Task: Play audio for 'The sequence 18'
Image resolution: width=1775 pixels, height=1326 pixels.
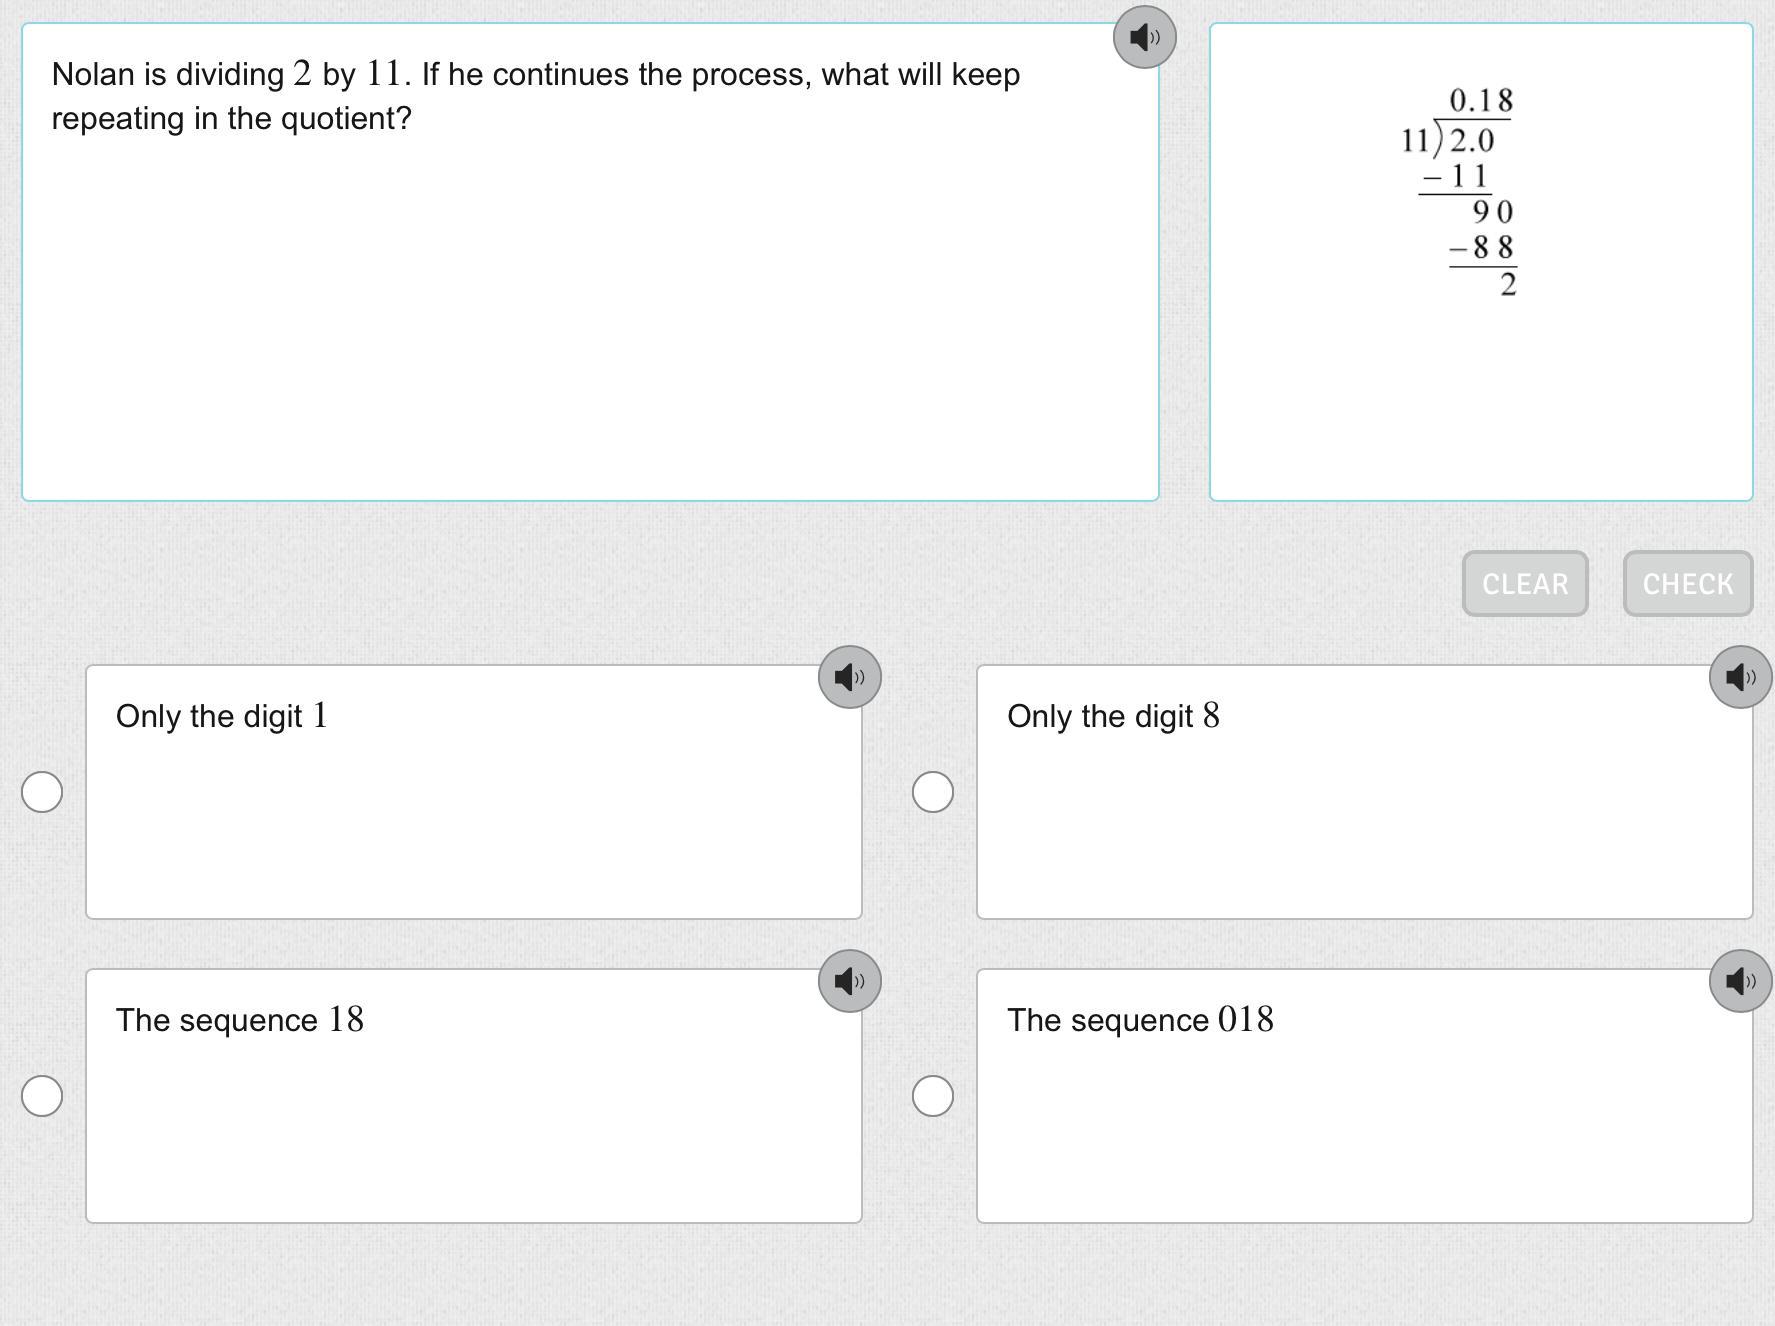Action: point(849,981)
